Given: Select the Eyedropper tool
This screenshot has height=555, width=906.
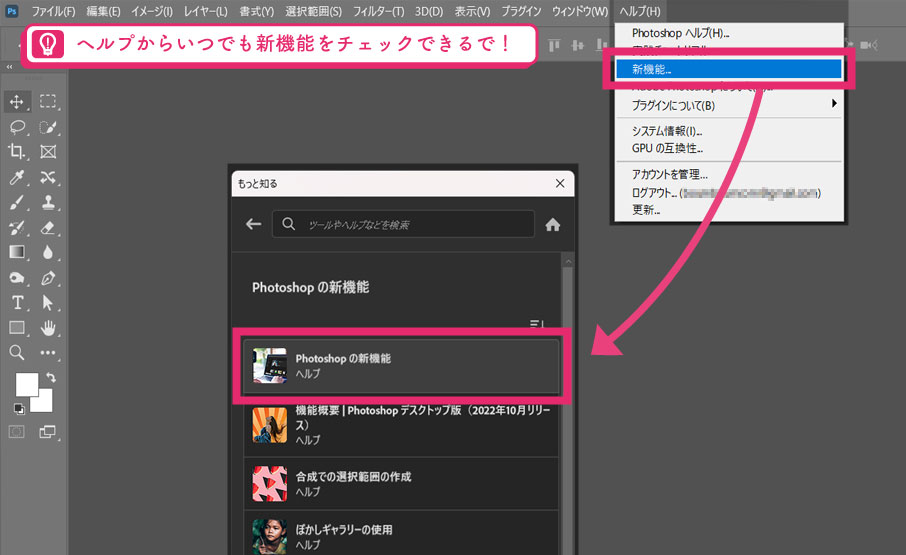Looking at the screenshot, I should point(17,177).
